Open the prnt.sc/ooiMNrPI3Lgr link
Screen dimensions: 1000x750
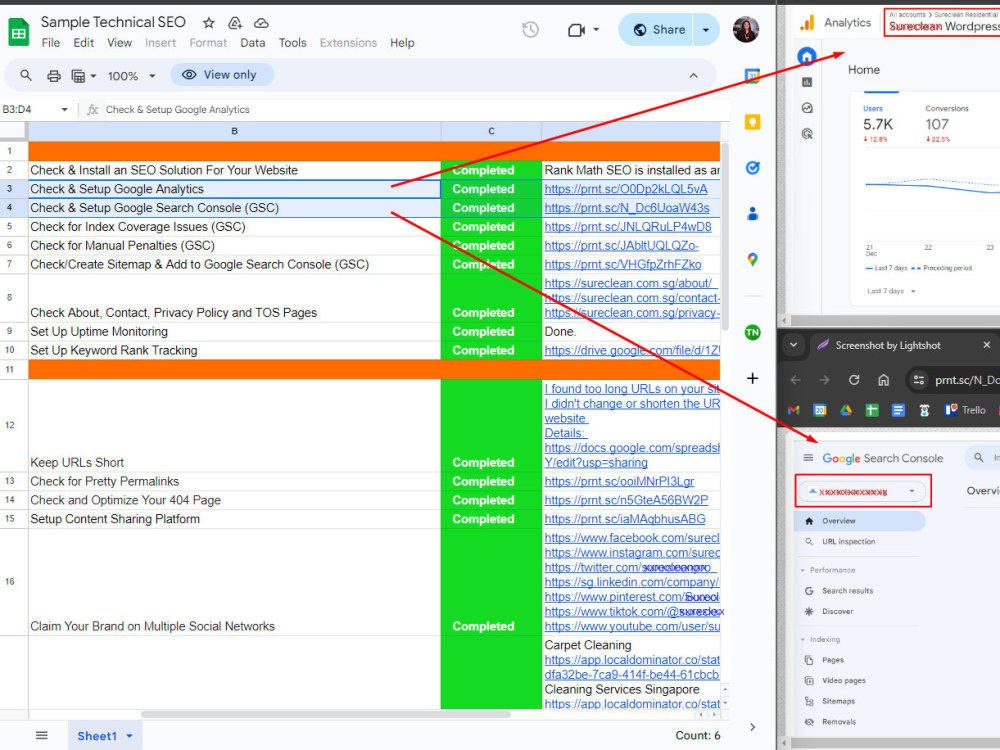(x=619, y=482)
